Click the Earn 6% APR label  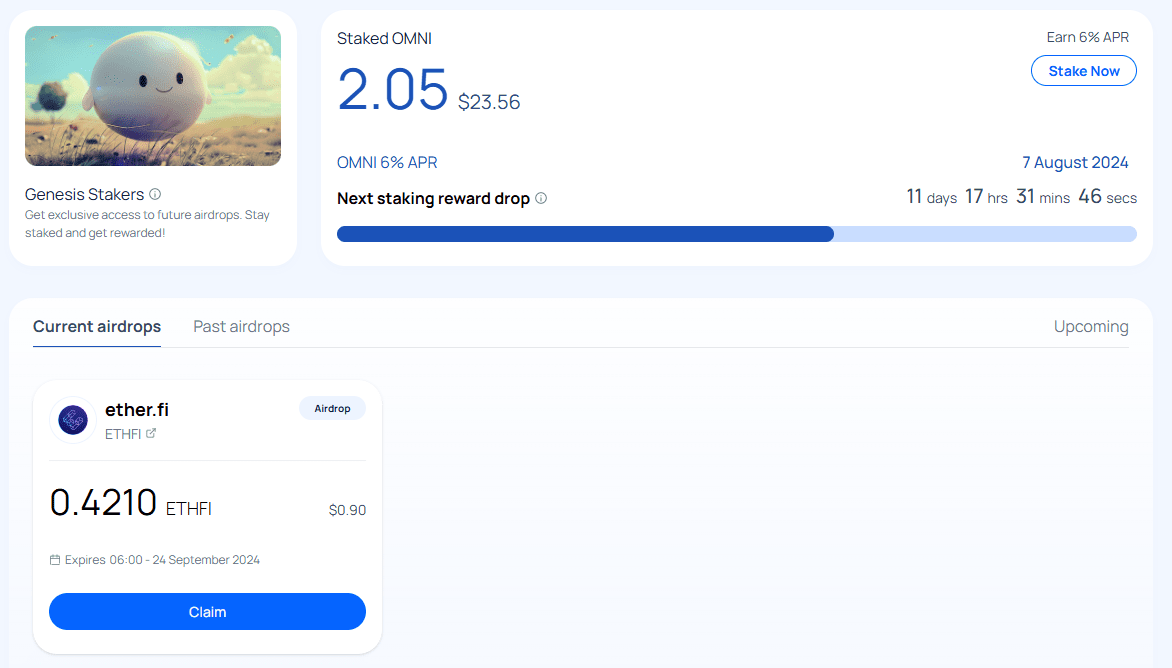[x=1087, y=38]
